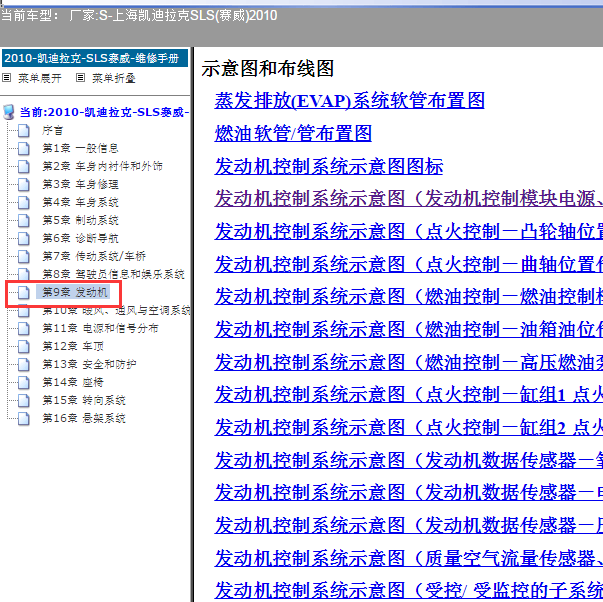Image resolution: width=603 pixels, height=602 pixels.
Task: Click the page icon beside 第5章 制动系统
Action: coord(23,220)
